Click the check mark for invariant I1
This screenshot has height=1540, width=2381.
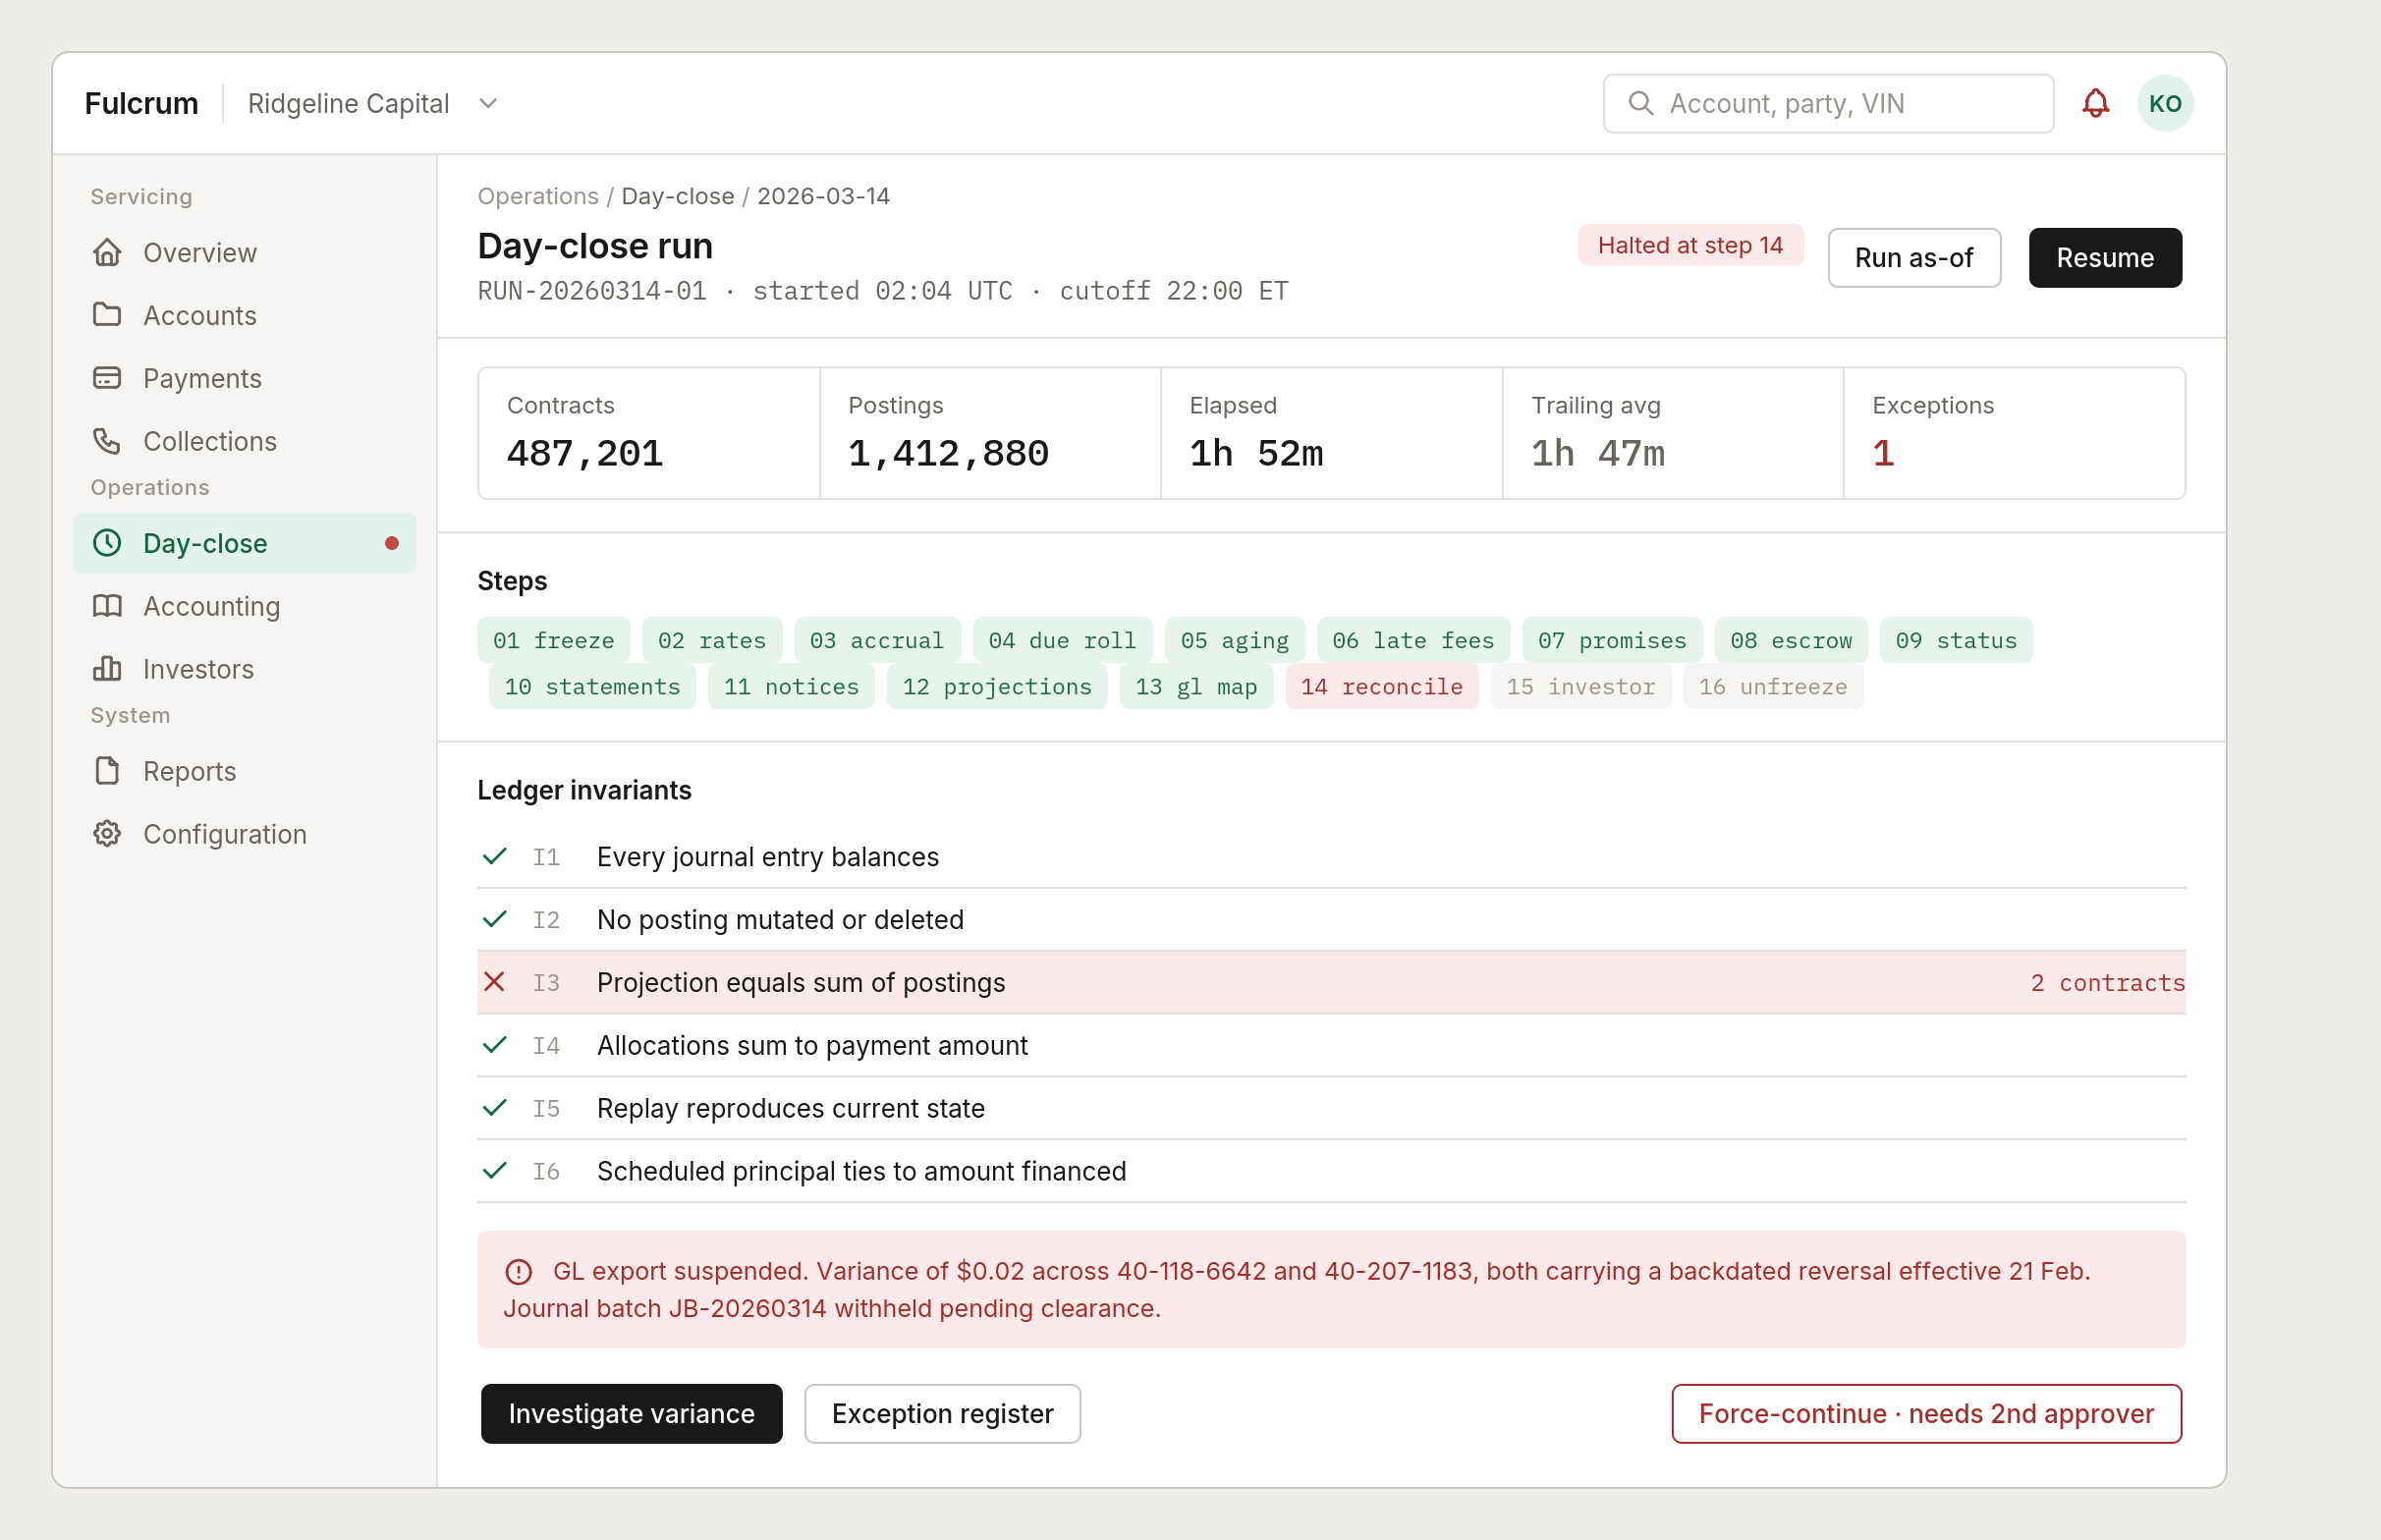pos(494,856)
